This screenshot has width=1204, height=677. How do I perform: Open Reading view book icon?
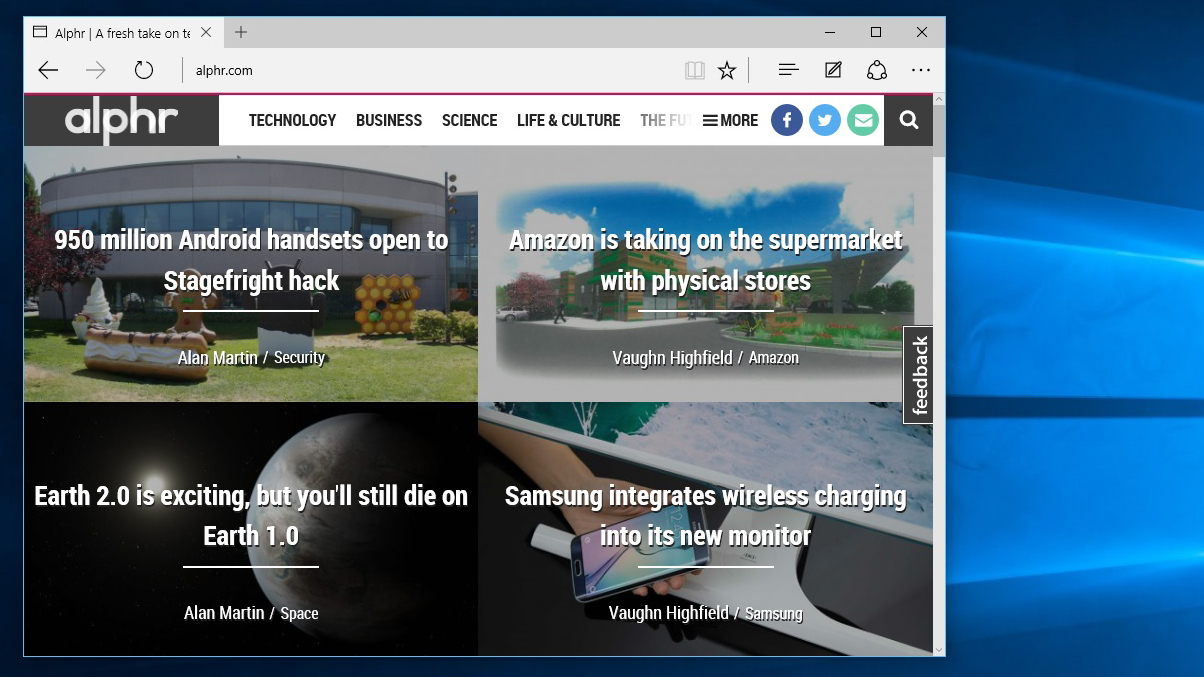694,70
